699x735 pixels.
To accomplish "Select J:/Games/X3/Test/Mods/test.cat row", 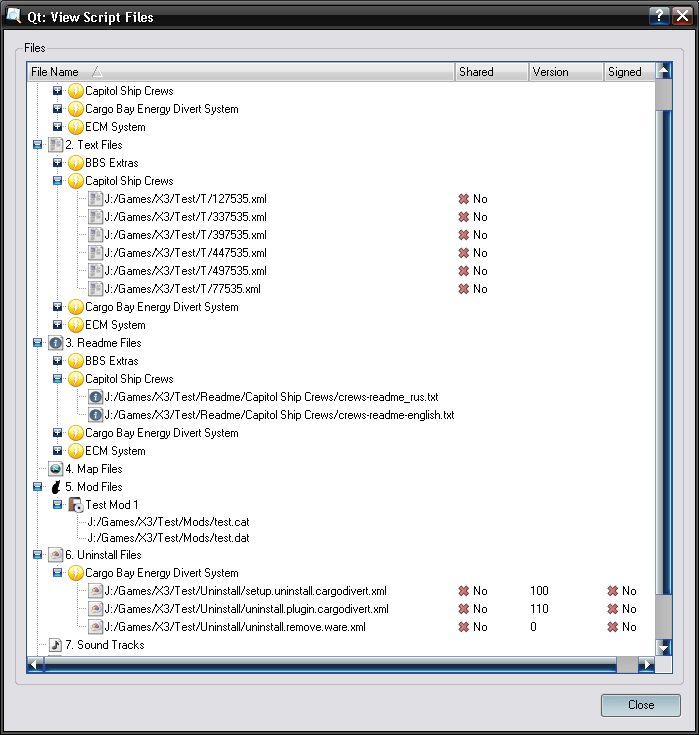I will (x=168, y=522).
